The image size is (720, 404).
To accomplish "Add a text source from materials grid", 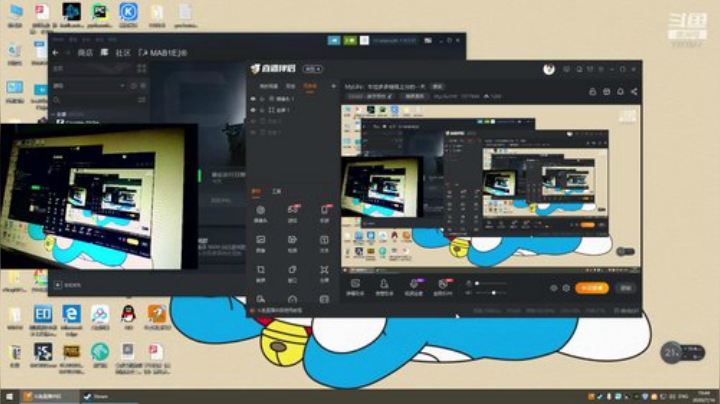I will [x=324, y=244].
